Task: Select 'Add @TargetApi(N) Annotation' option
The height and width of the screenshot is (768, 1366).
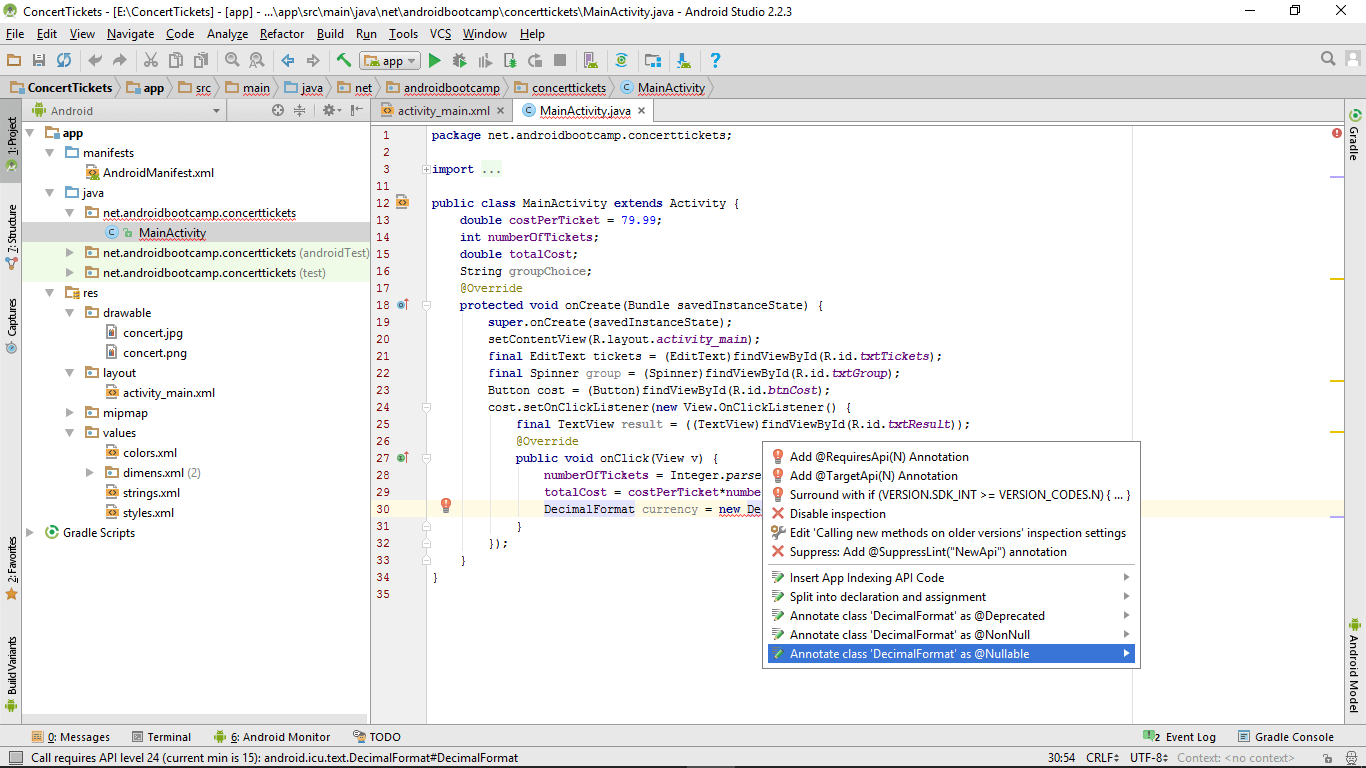Action: 873,476
